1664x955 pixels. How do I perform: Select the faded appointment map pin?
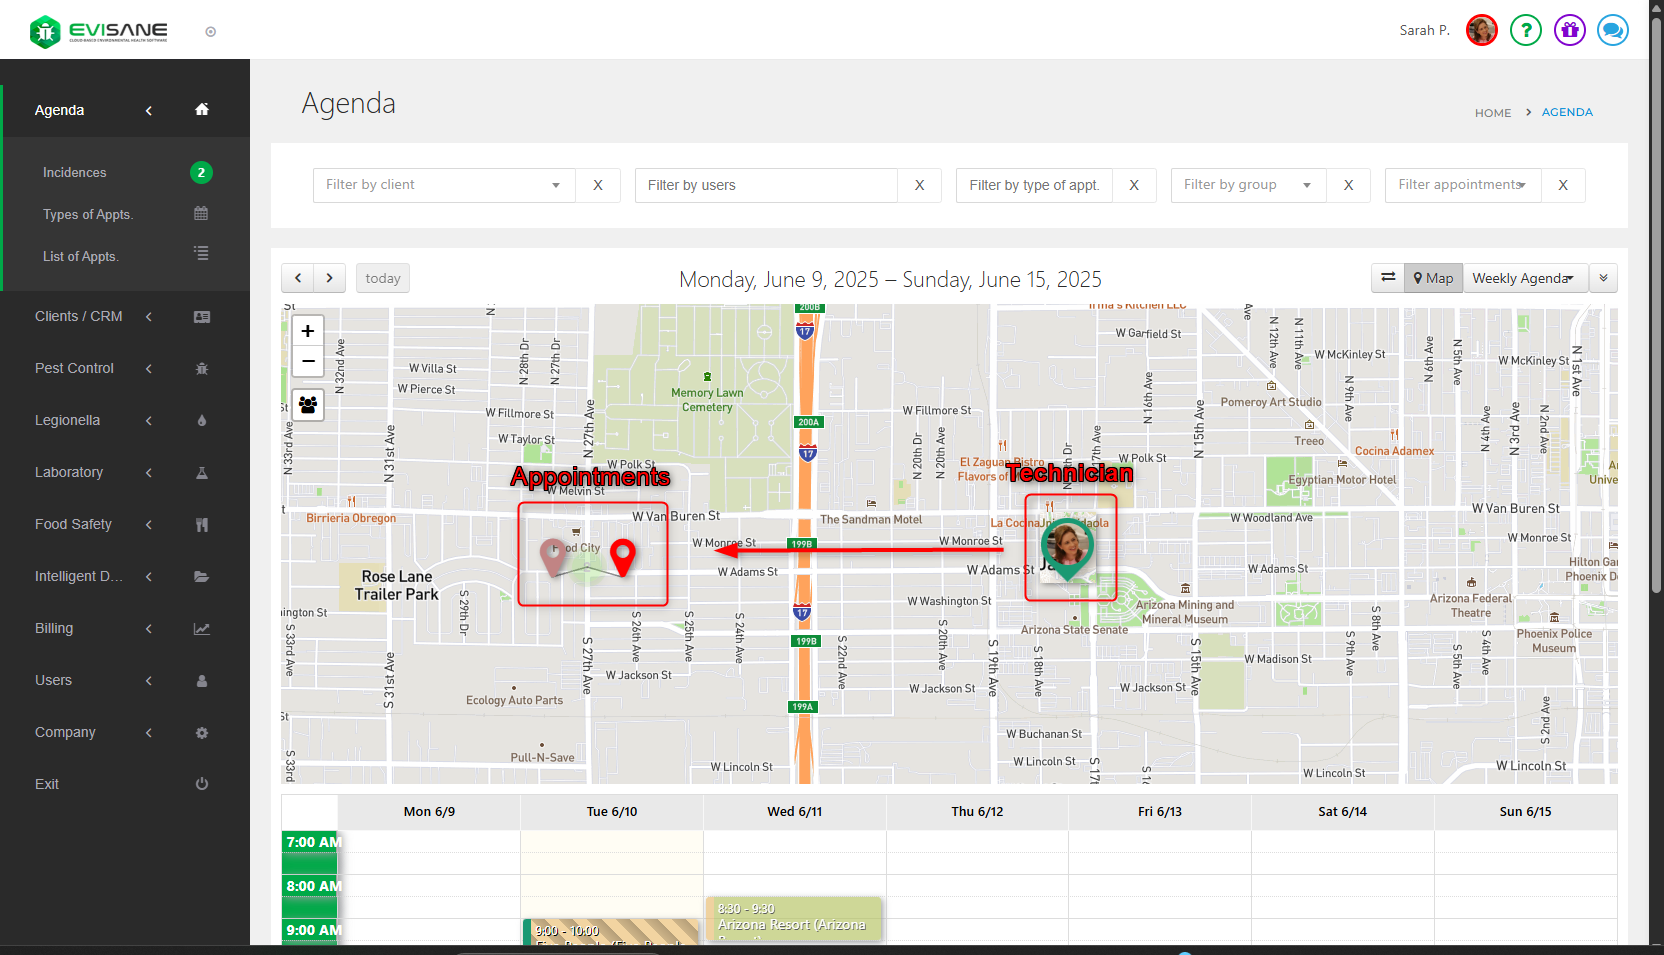pos(553,557)
